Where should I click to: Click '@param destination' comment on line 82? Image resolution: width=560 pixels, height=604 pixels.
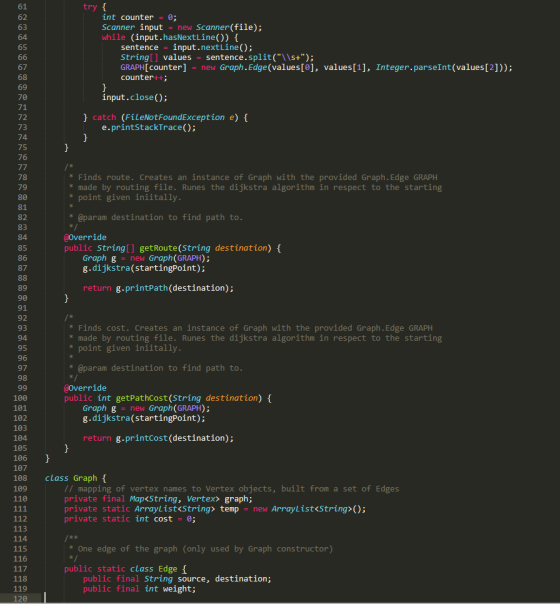(123, 218)
